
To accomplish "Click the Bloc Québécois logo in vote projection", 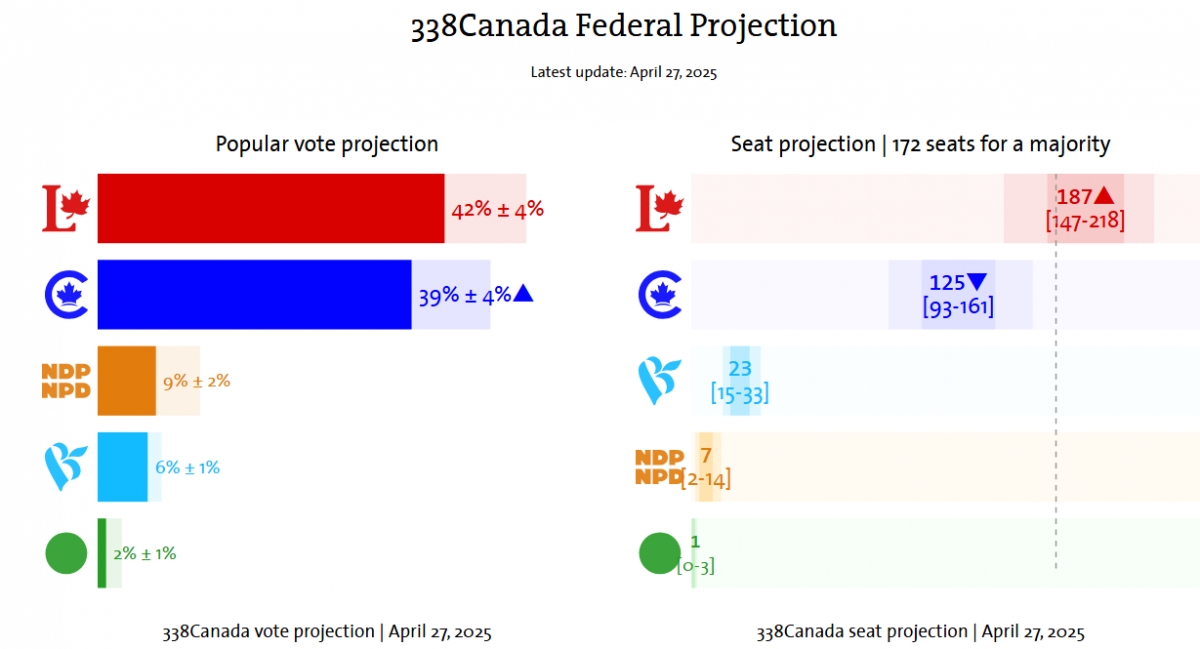I will pyautogui.click(x=66, y=467).
